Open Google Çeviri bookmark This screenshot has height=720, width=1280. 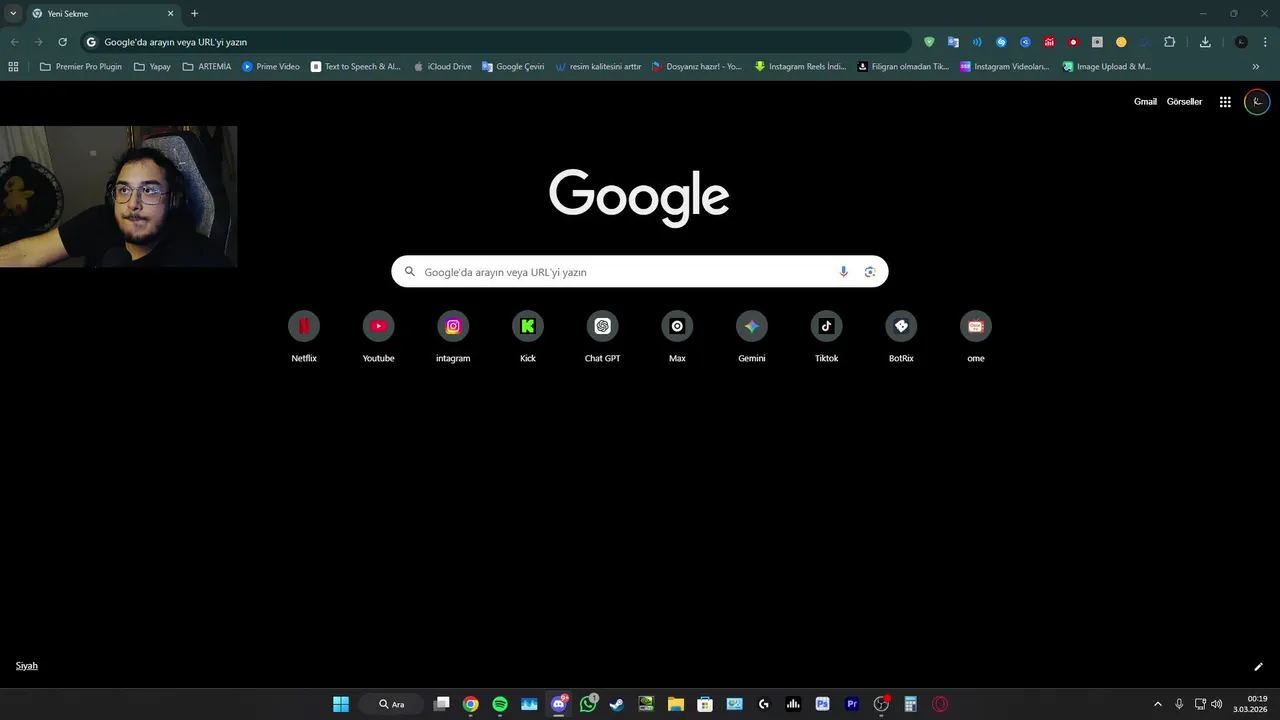point(513,67)
